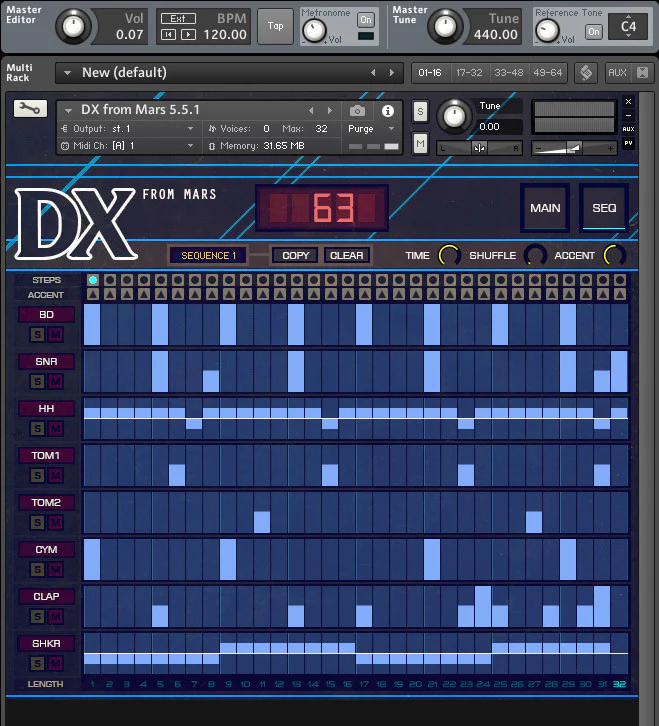Viewport: 659px width, 726px height.
Task: Toggle instrument AUX sends panel
Action: coord(628,129)
